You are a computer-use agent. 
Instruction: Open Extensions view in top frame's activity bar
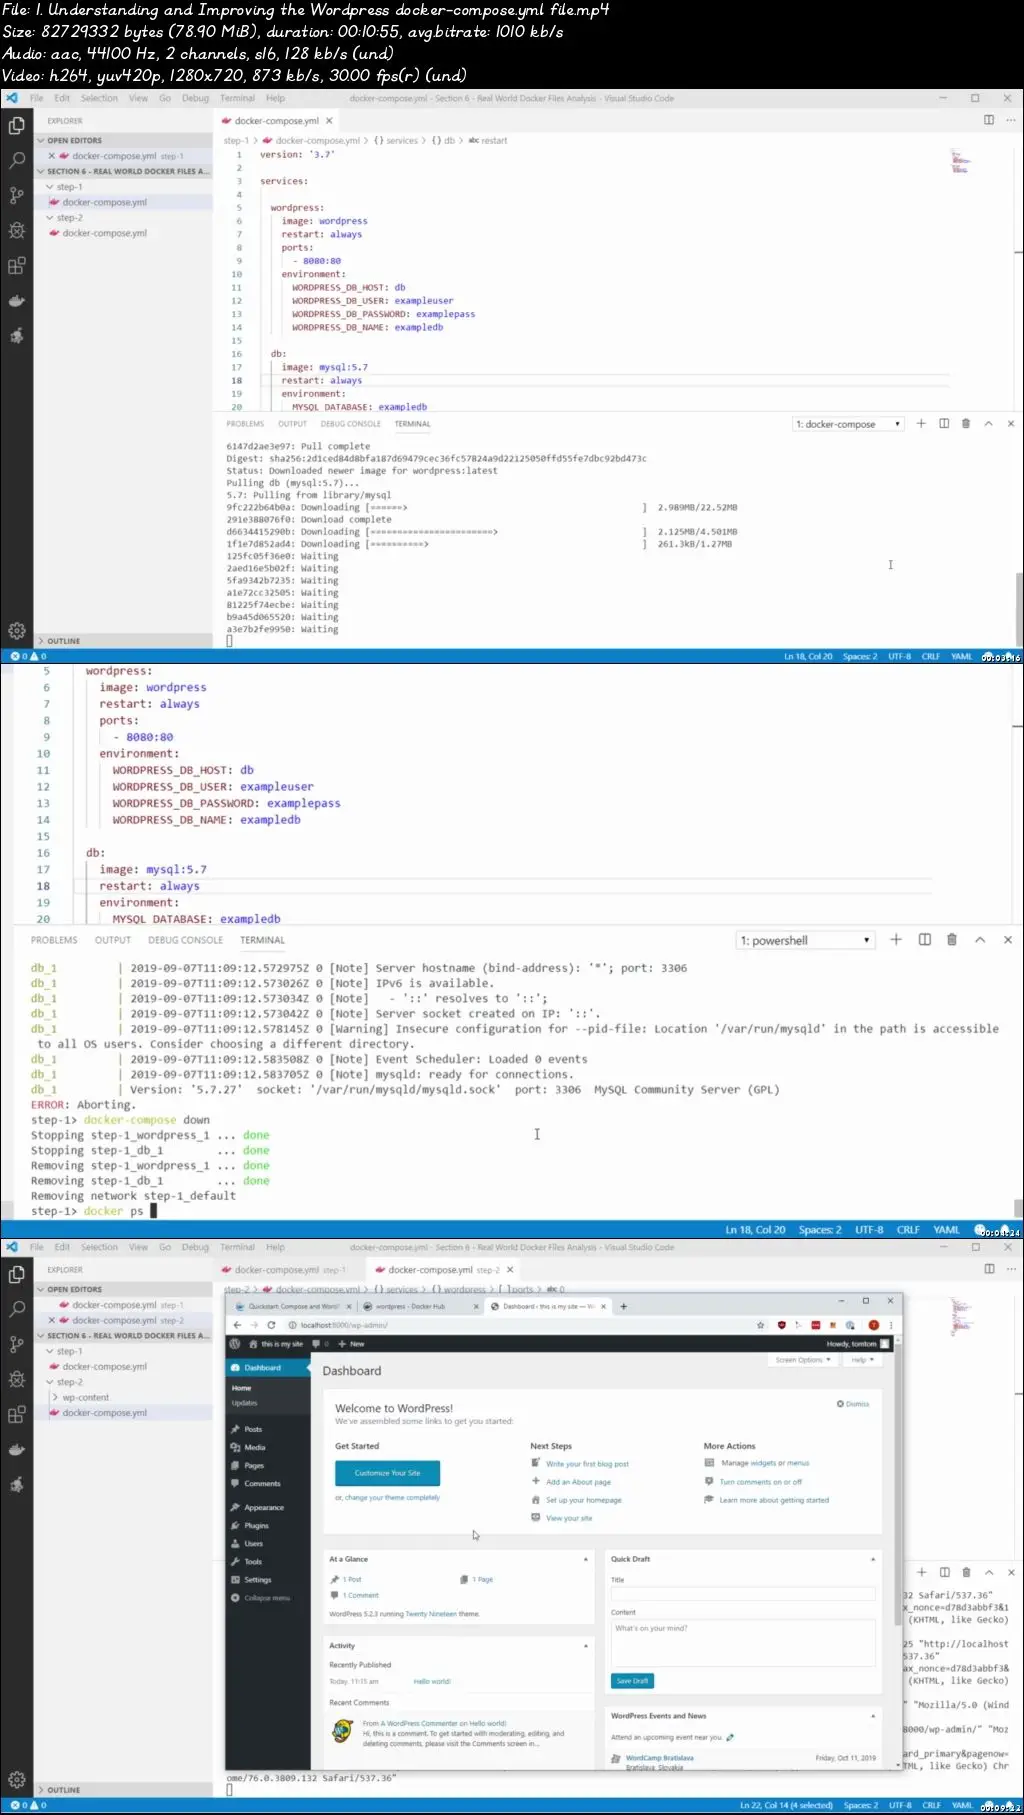click(x=17, y=266)
